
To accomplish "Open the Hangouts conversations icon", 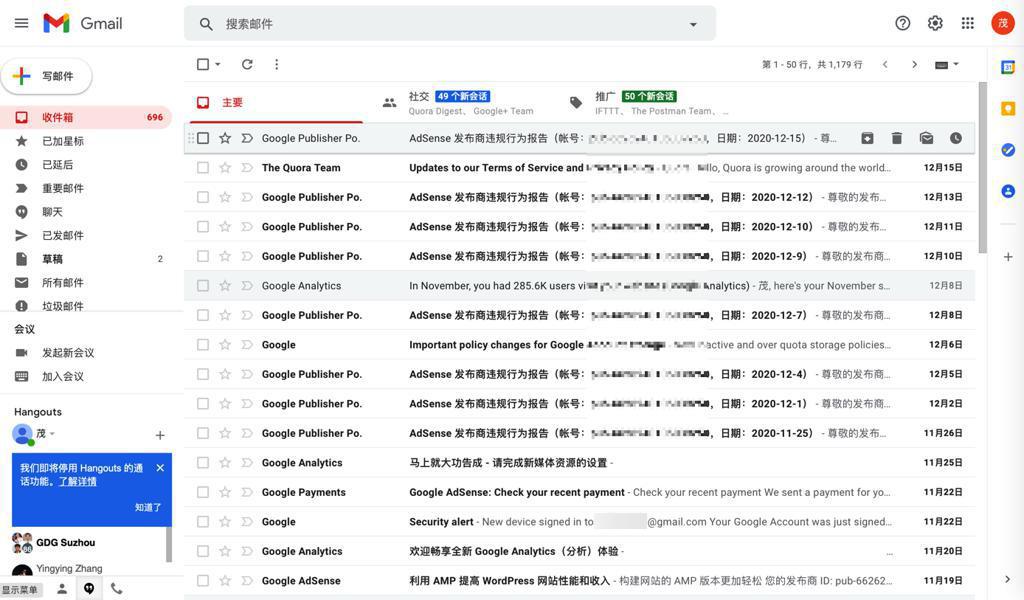I will point(89,588).
